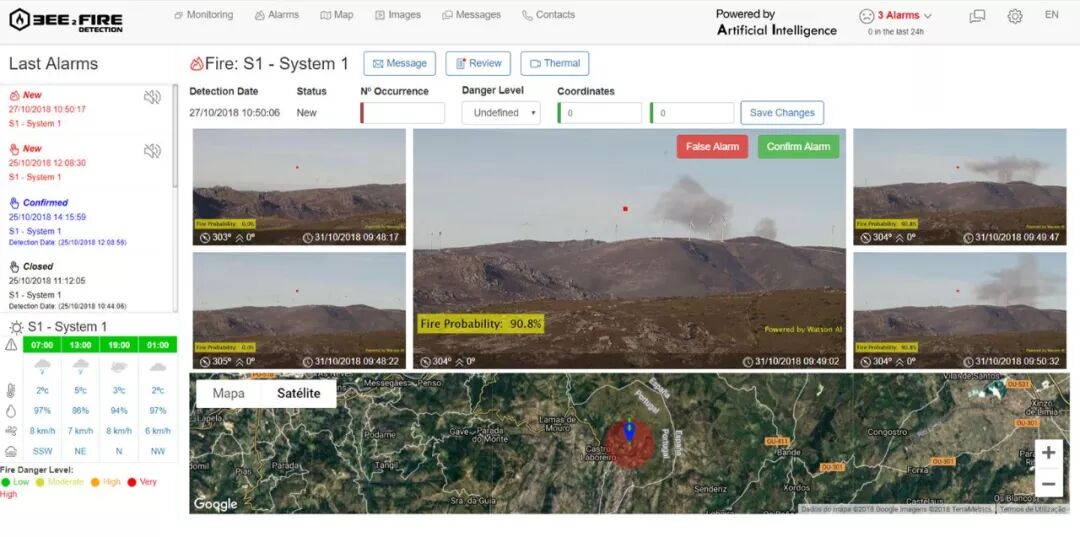Open the Danger Level dropdown
This screenshot has height=537, width=1080.
coord(500,113)
